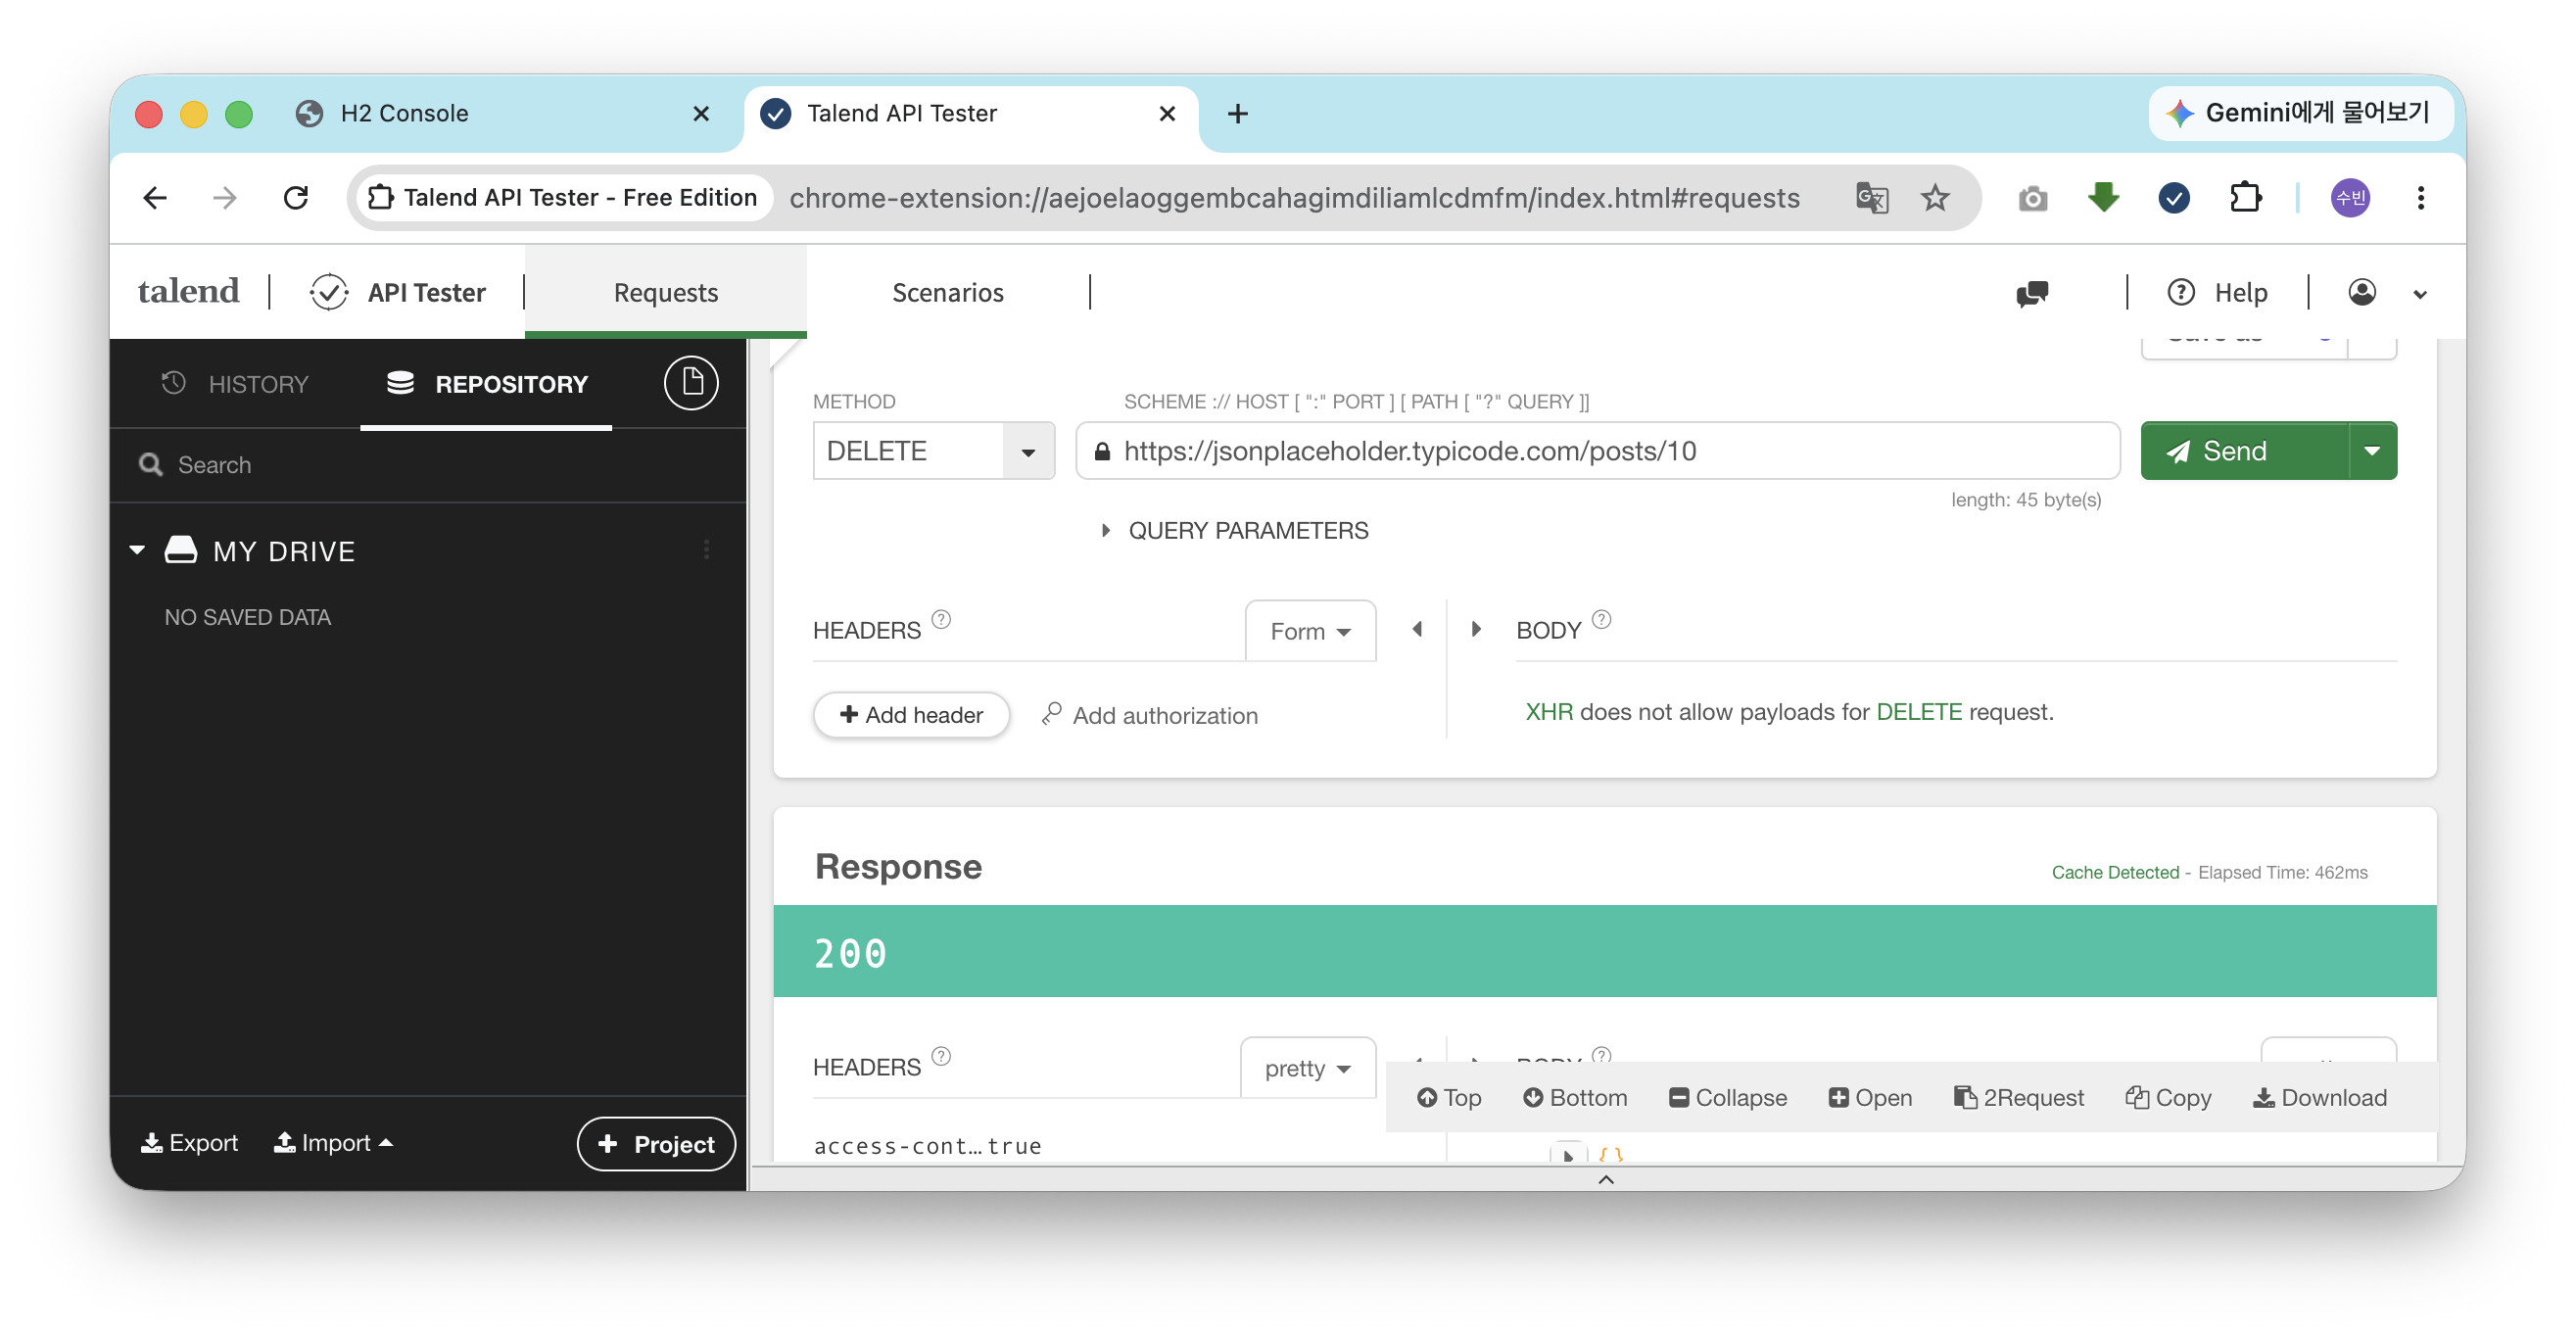2576x1336 pixels.
Task: Open the response headers pretty dropdown
Action: (x=1308, y=1069)
